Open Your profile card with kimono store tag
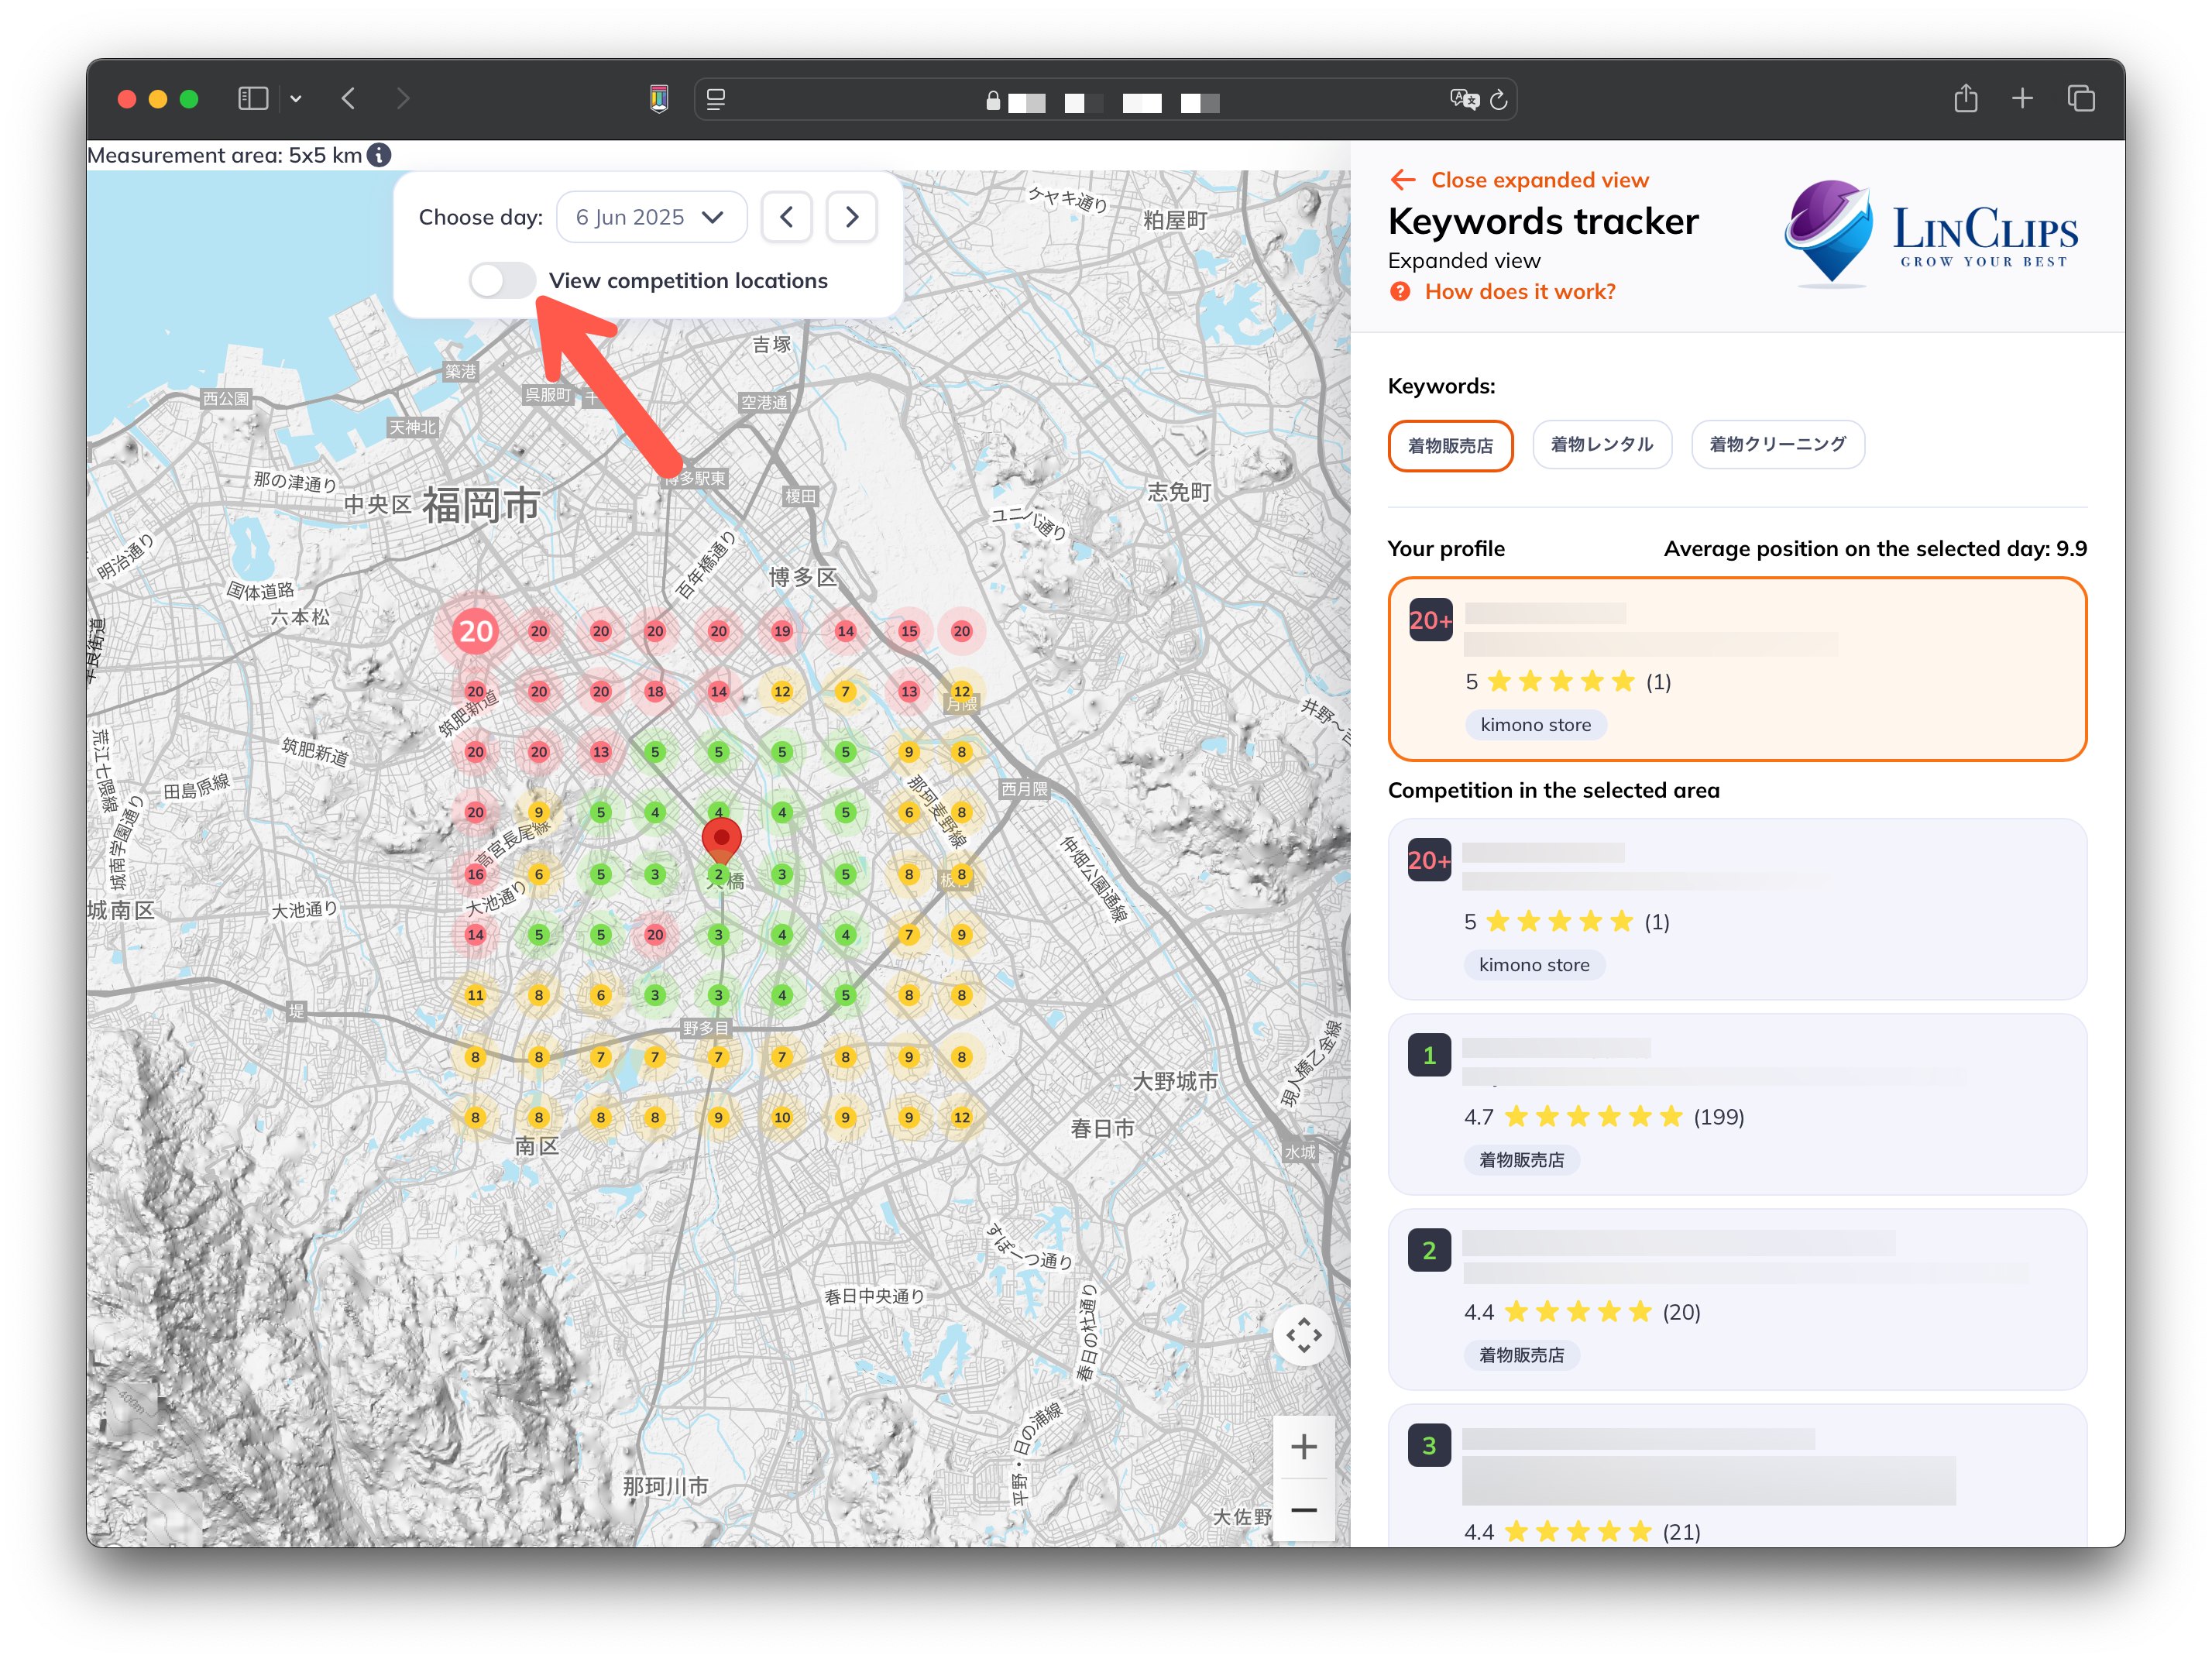Screen dimensions: 2212x1662 coord(1737,669)
